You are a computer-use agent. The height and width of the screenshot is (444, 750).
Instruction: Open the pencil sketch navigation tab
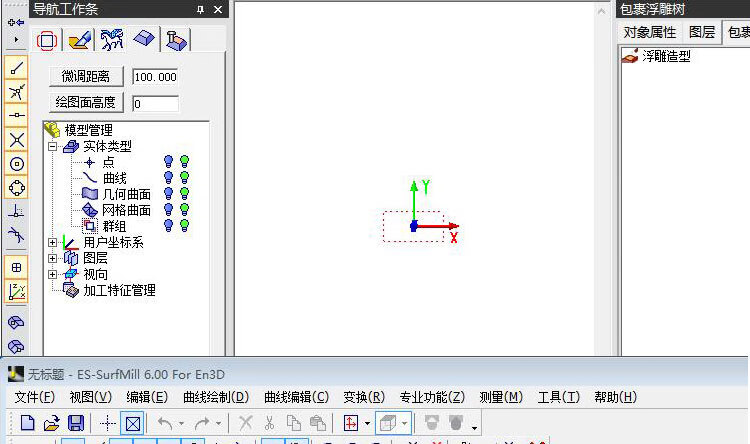click(79, 40)
